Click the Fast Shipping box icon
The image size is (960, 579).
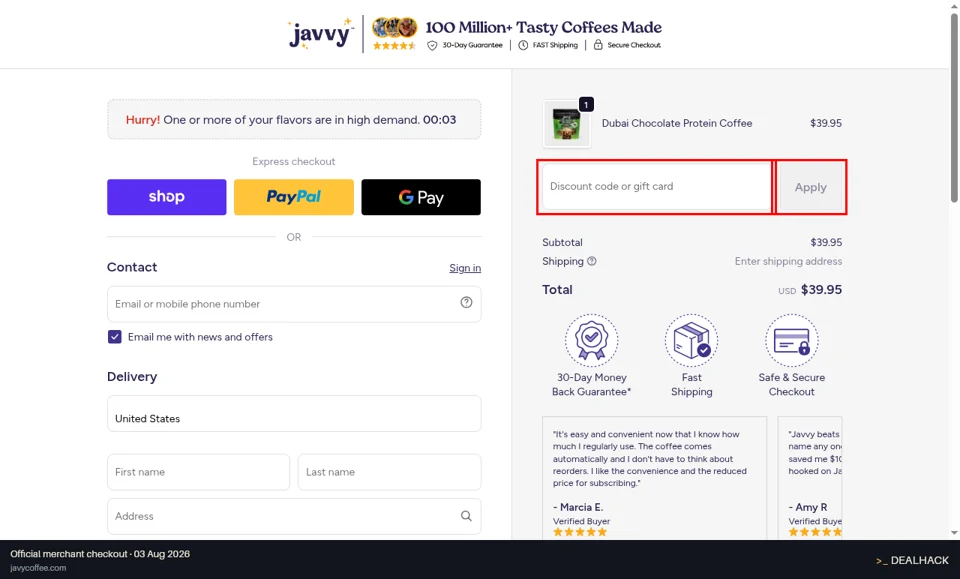pyautogui.click(x=692, y=340)
